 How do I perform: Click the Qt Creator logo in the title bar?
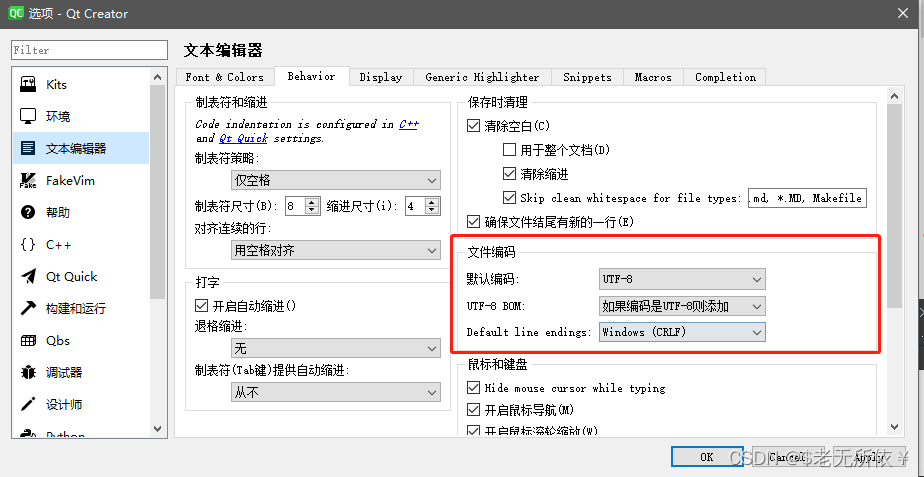tap(16, 13)
